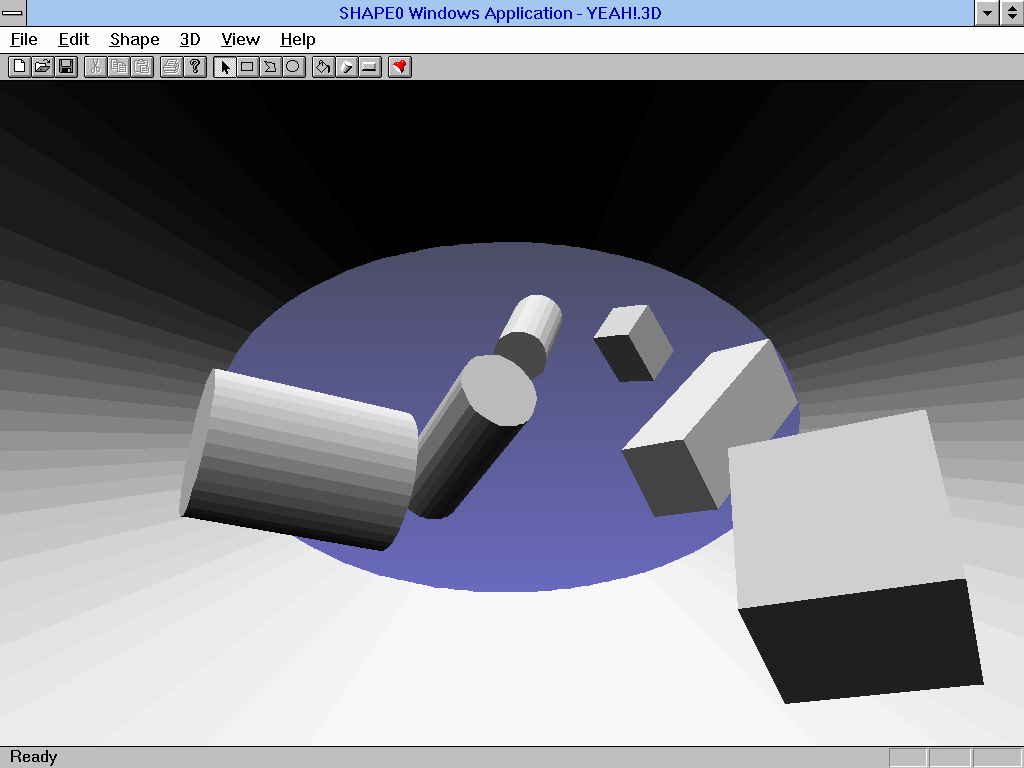Click the paint bucket fill icon
The image size is (1024, 768).
point(323,67)
